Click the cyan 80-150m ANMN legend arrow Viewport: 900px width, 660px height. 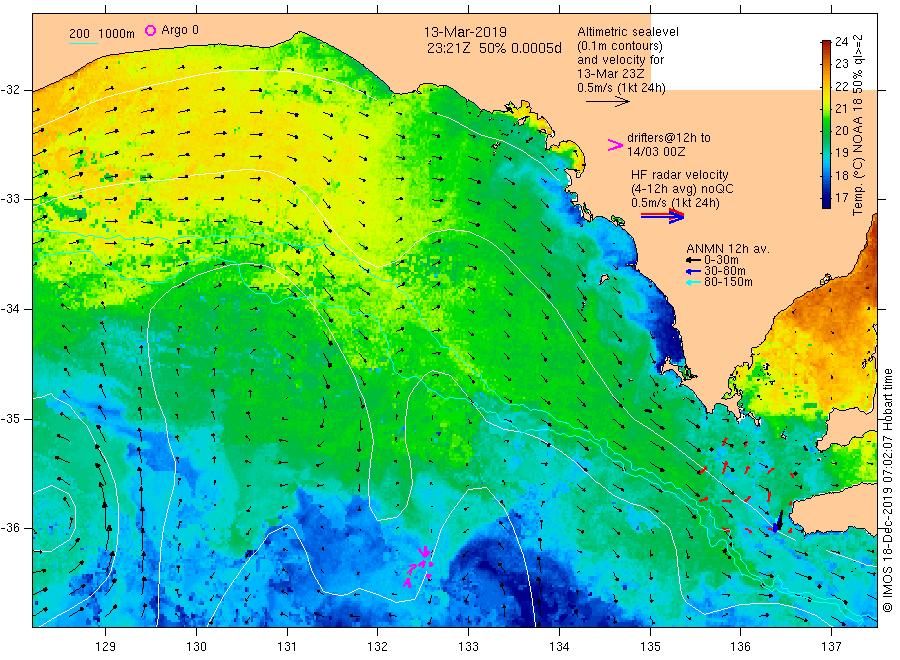click(693, 282)
